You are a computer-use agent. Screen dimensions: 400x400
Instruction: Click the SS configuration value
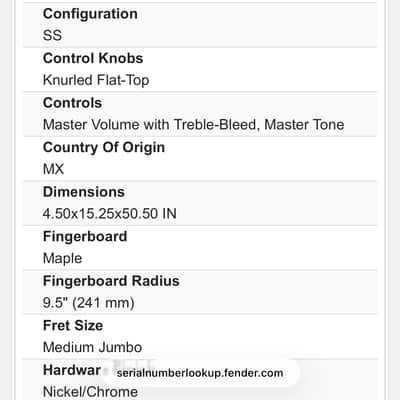52,35
